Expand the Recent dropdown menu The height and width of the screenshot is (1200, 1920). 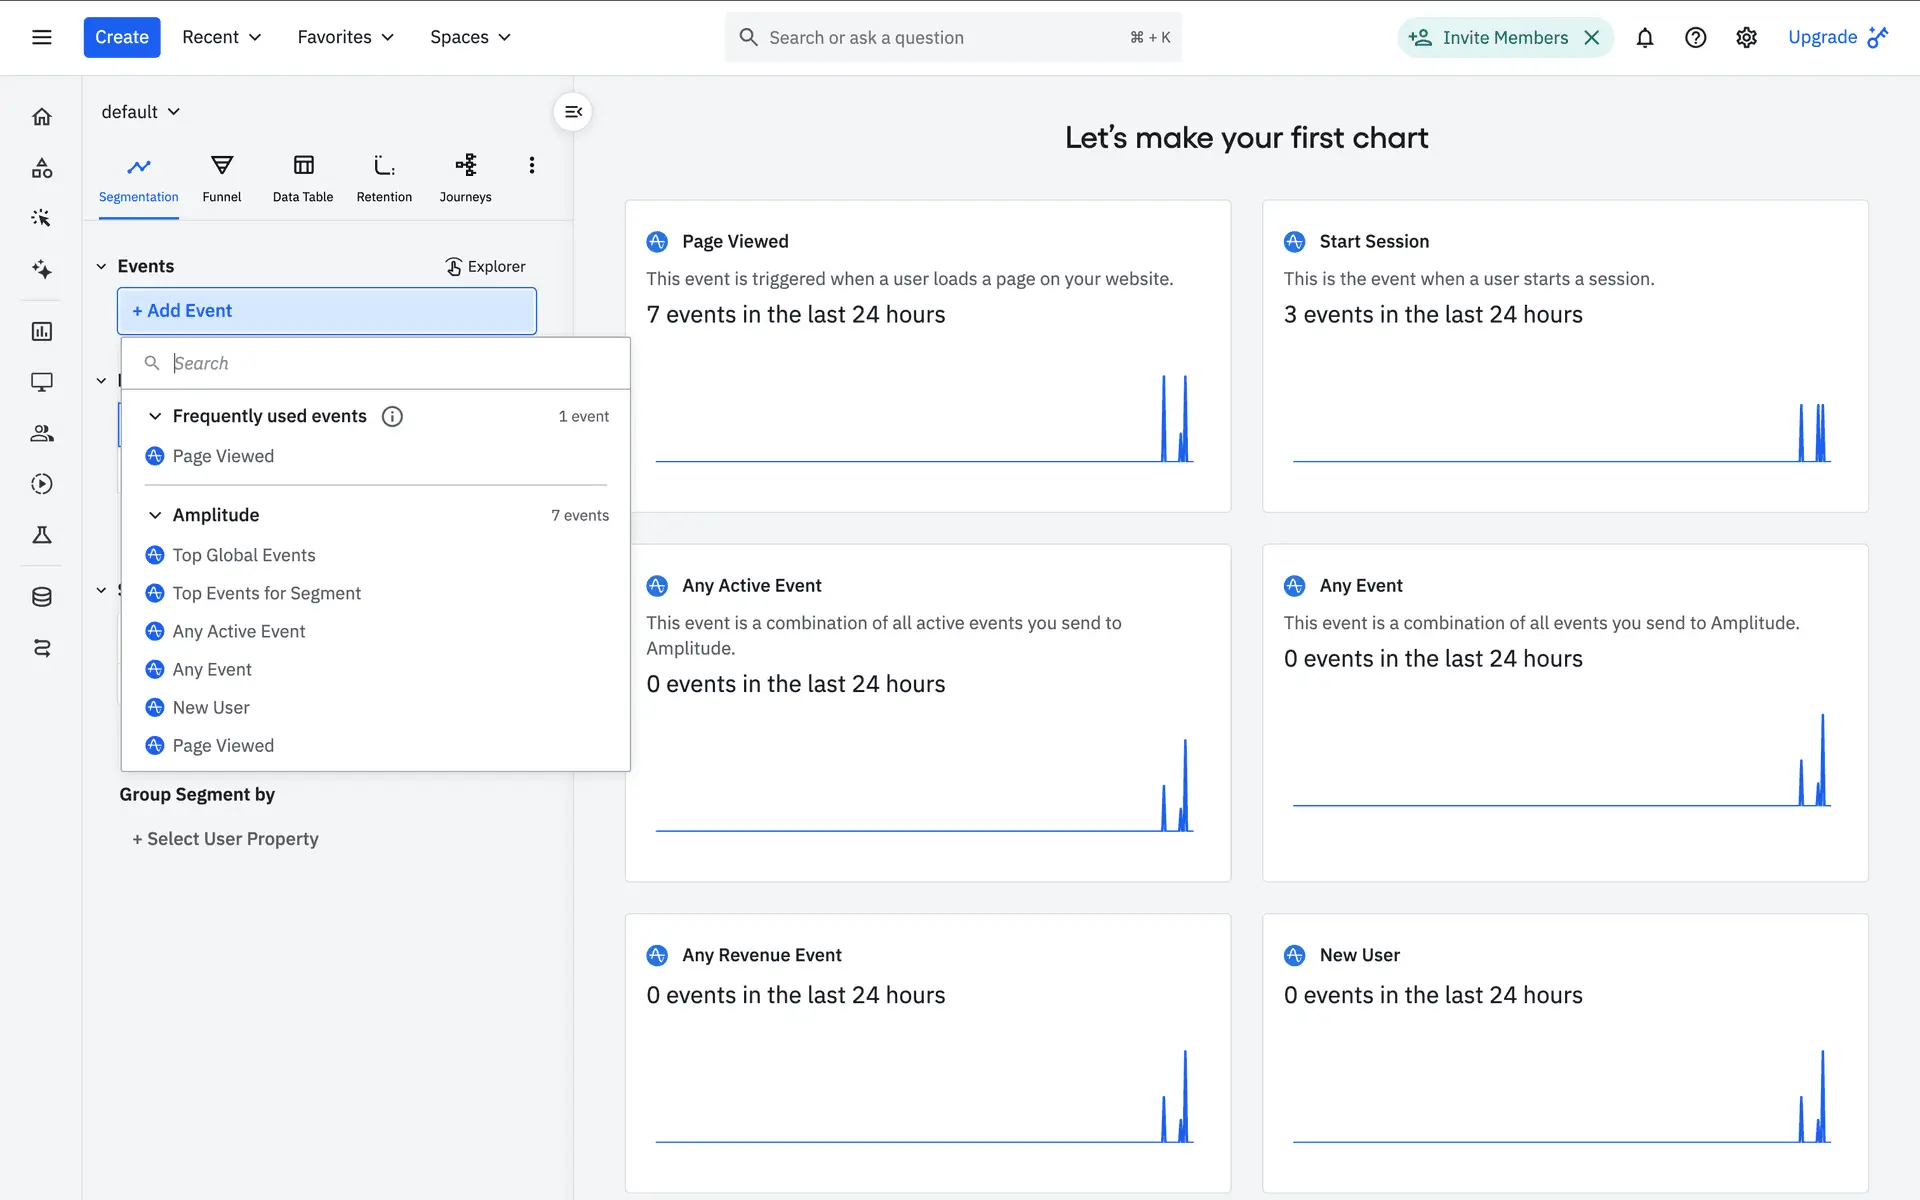(x=221, y=38)
